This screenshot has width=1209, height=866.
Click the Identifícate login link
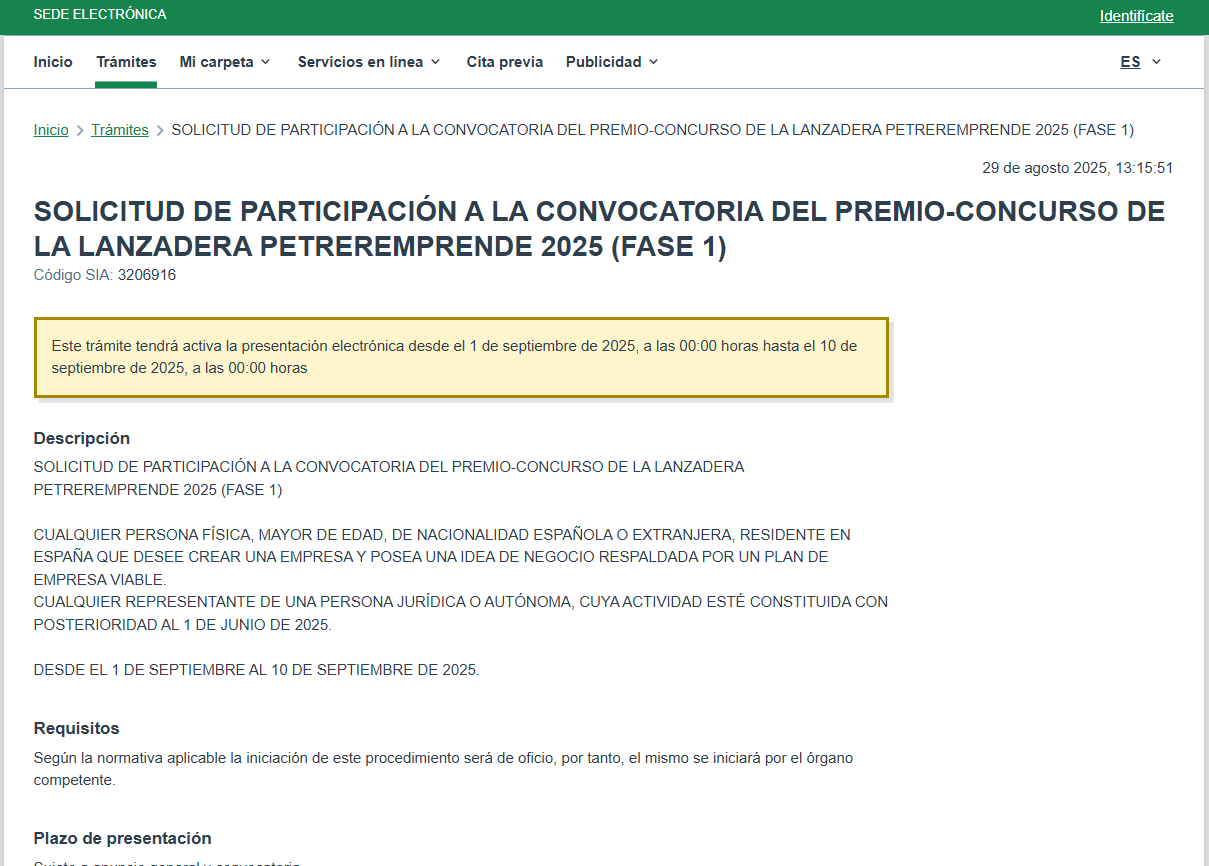pos(1136,16)
